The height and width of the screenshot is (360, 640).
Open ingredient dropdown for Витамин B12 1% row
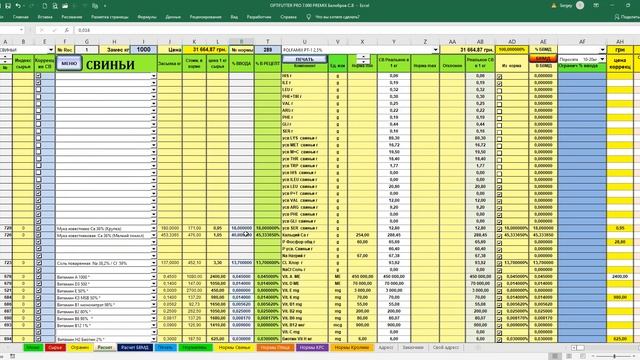(x=153, y=325)
